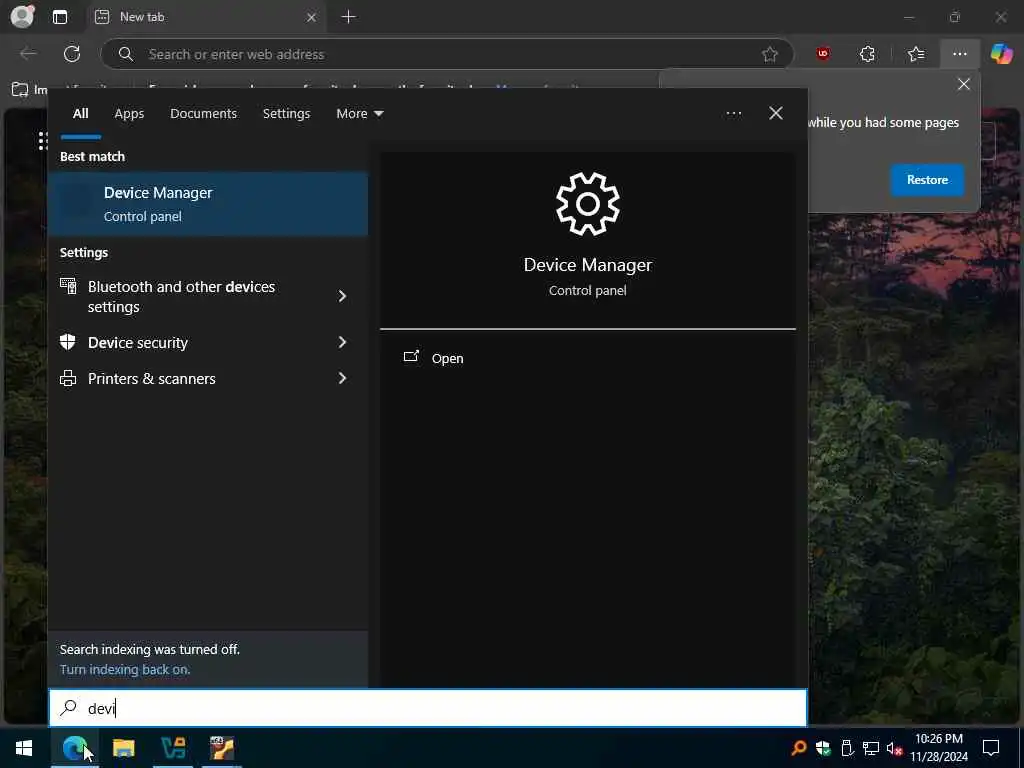Image resolution: width=1024 pixels, height=768 pixels.
Task: Click the muted volume tray icon
Action: point(894,748)
